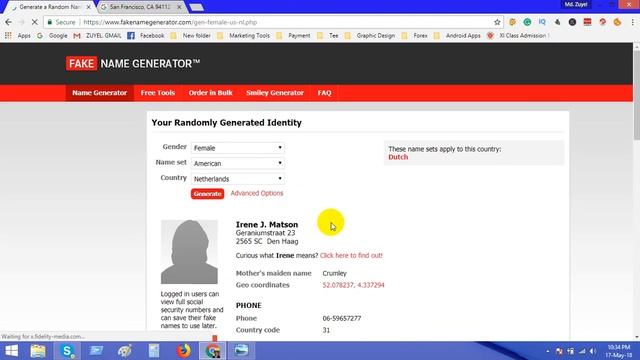Select Name Generator in the nav bar
This screenshot has width=640, height=360.
(x=100, y=93)
